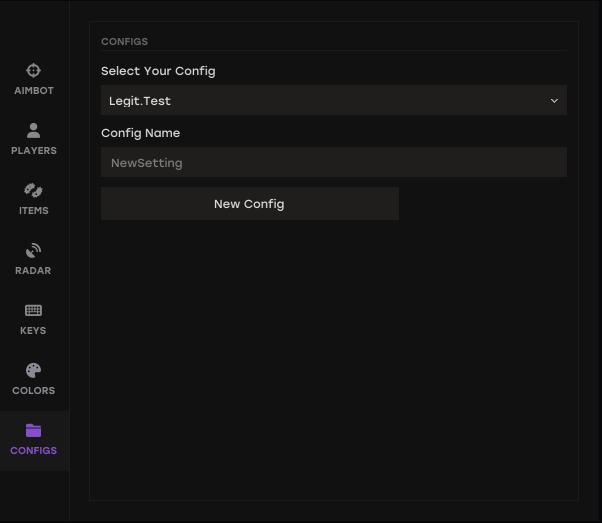Image resolution: width=602 pixels, height=523 pixels.
Task: Click the CONFIGS tab label
Action: pyautogui.click(x=33, y=450)
